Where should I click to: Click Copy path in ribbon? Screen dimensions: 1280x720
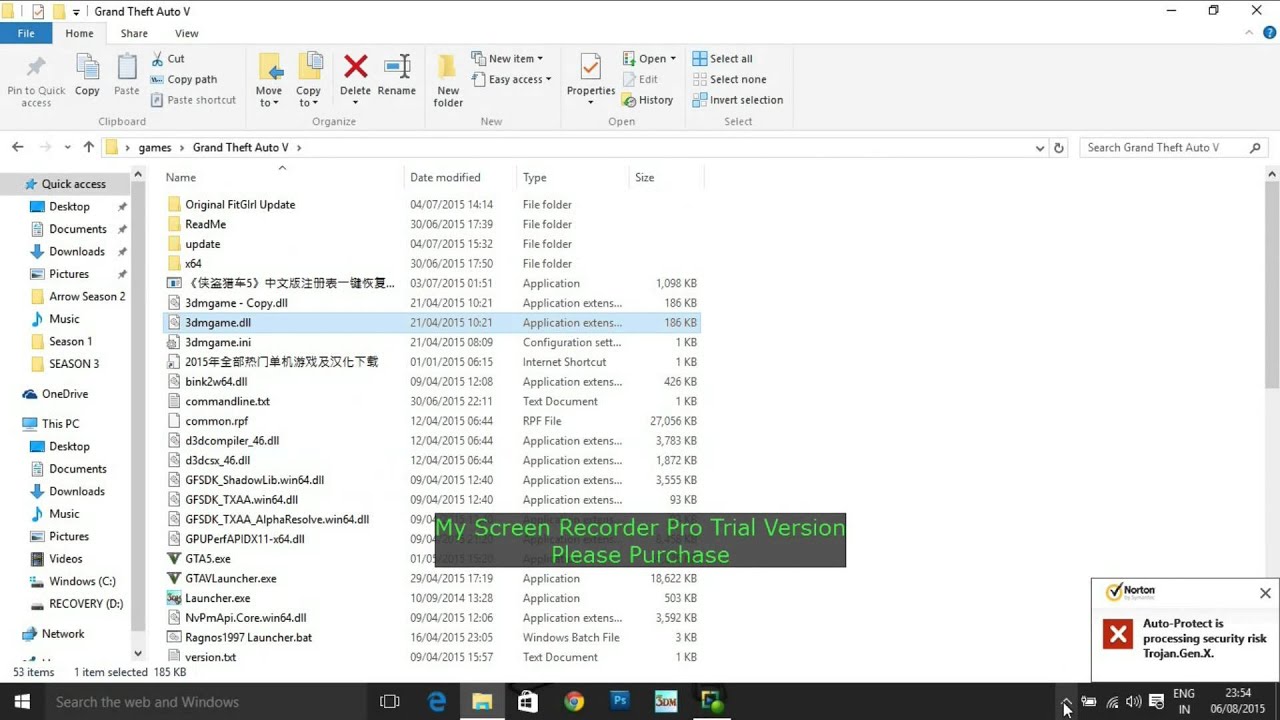click(184, 79)
